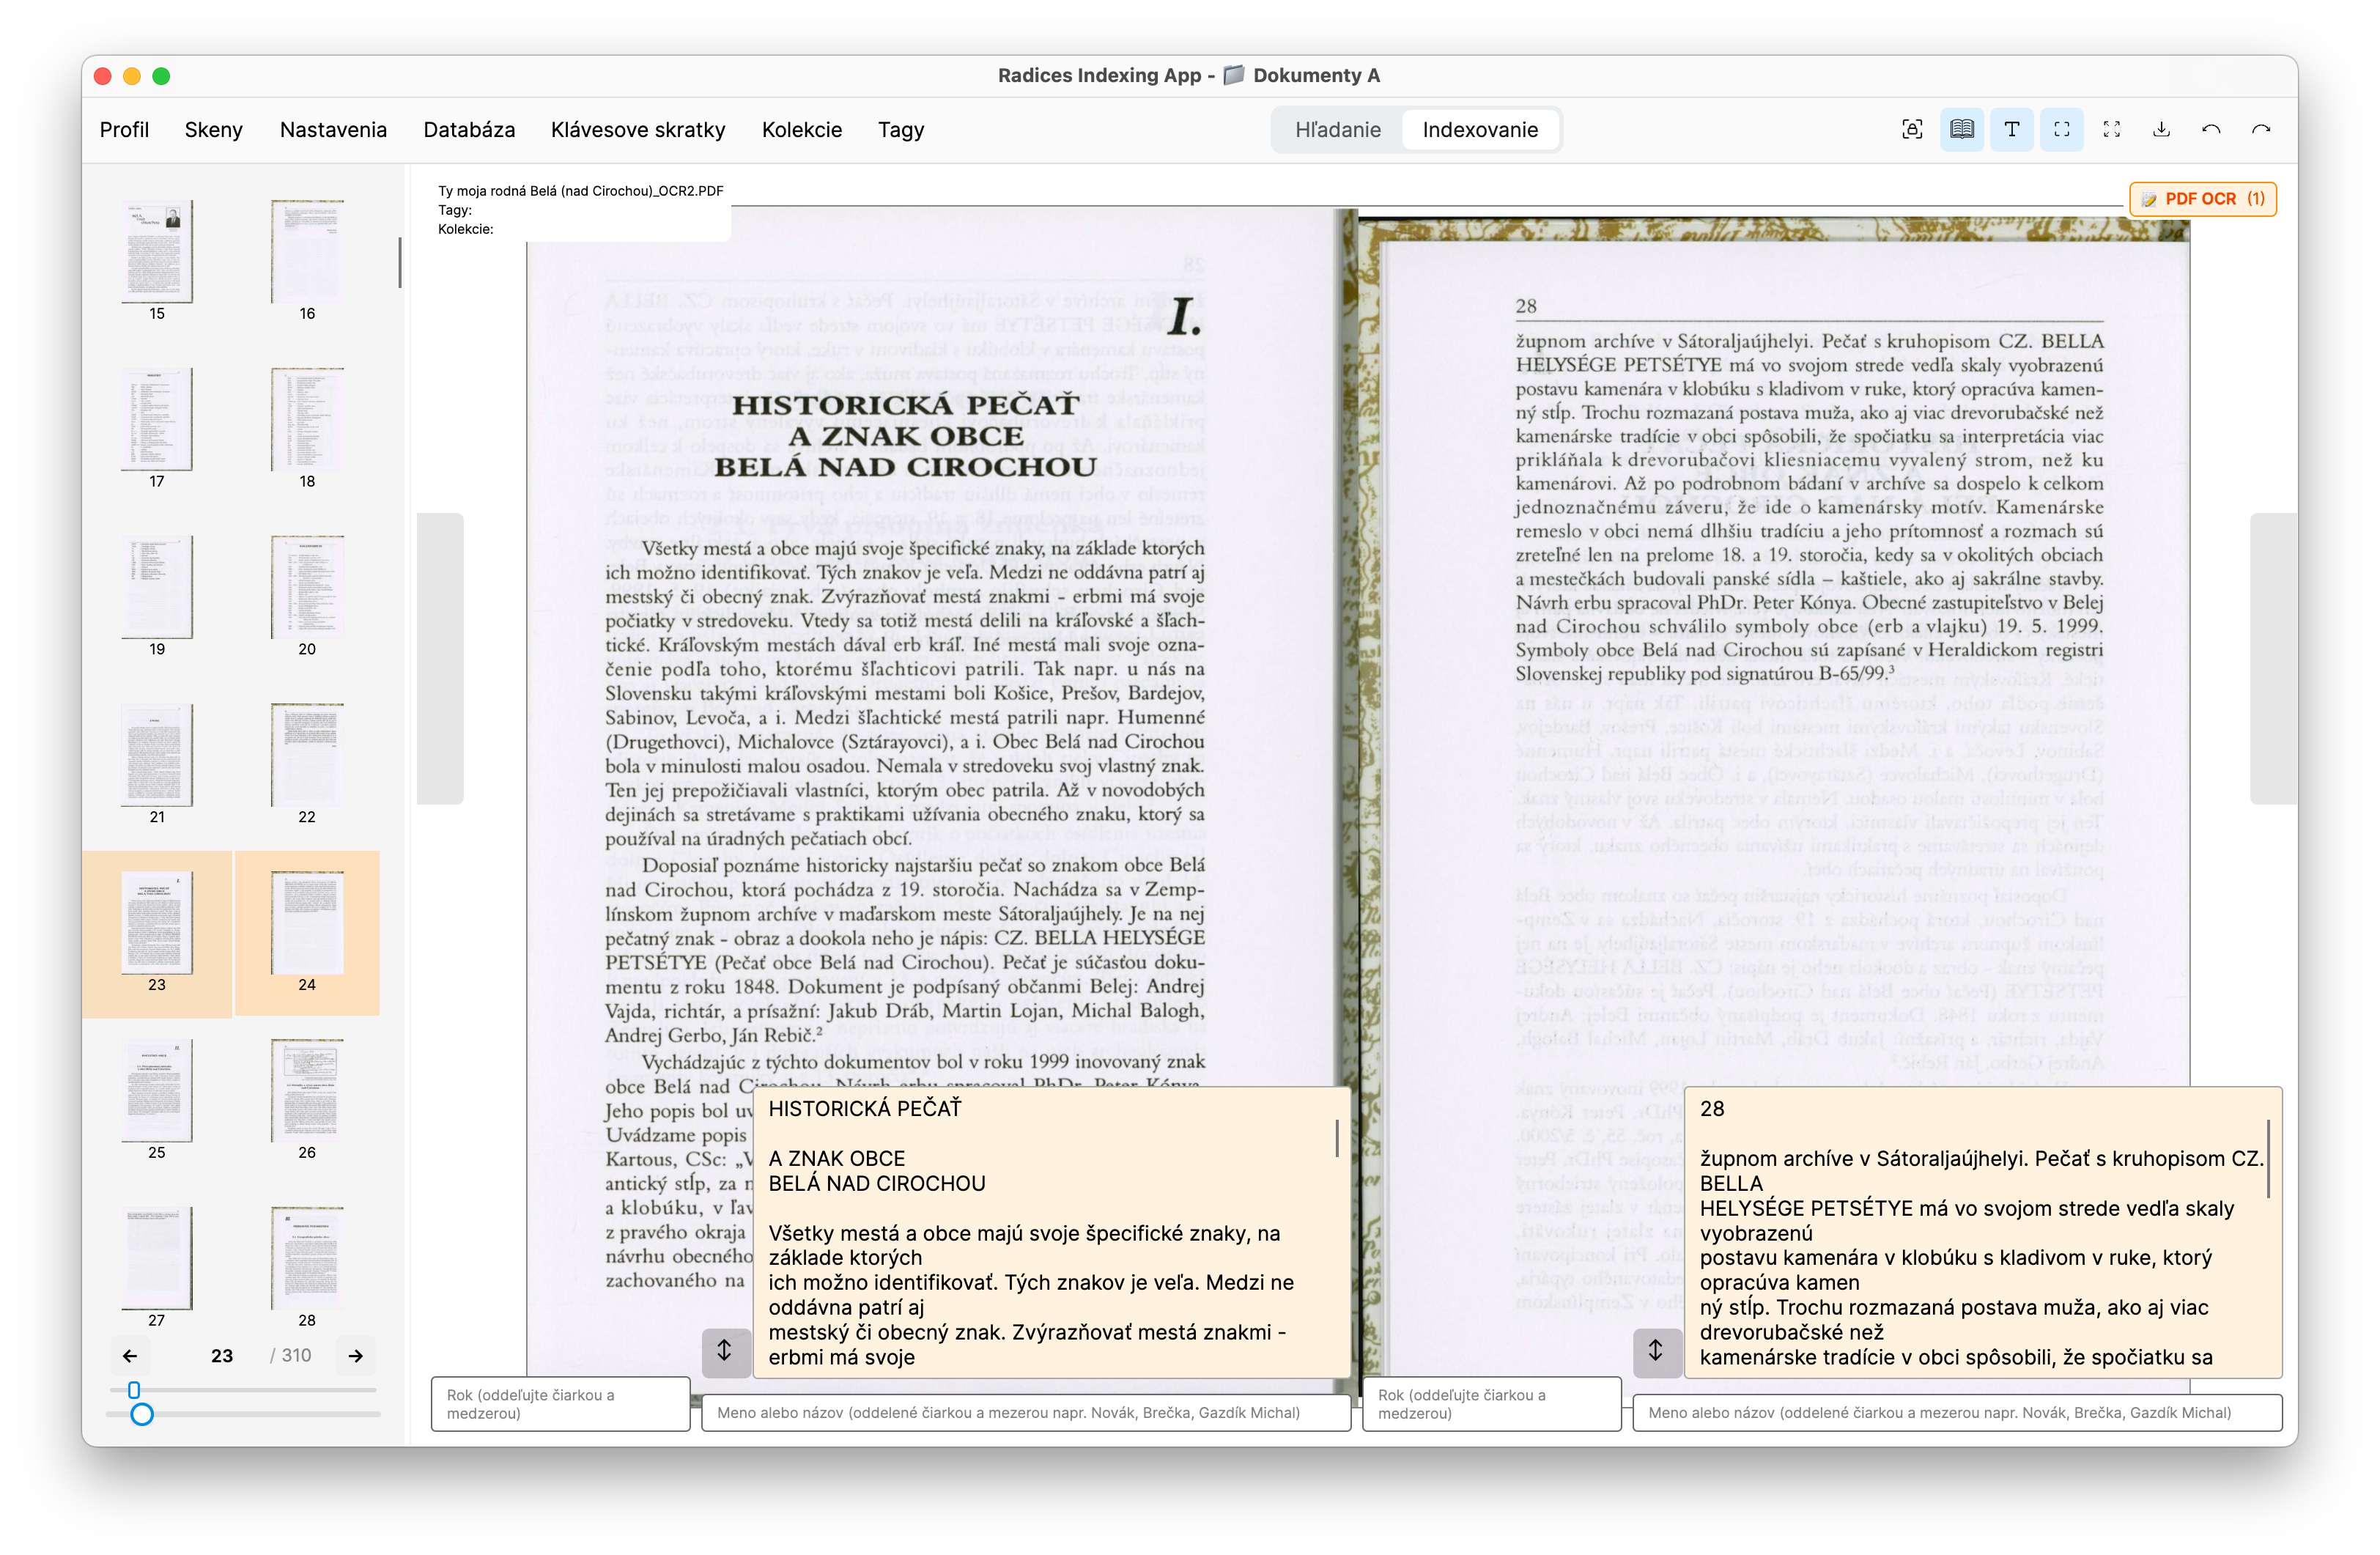Screen dimensions: 2380x1555
Task: Toggle the dashed selection frame tool
Action: click(x=2061, y=130)
